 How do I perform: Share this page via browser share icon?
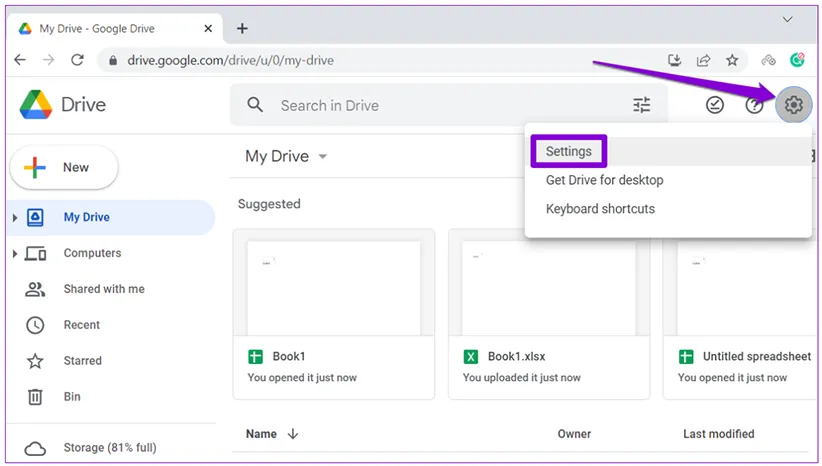704,60
